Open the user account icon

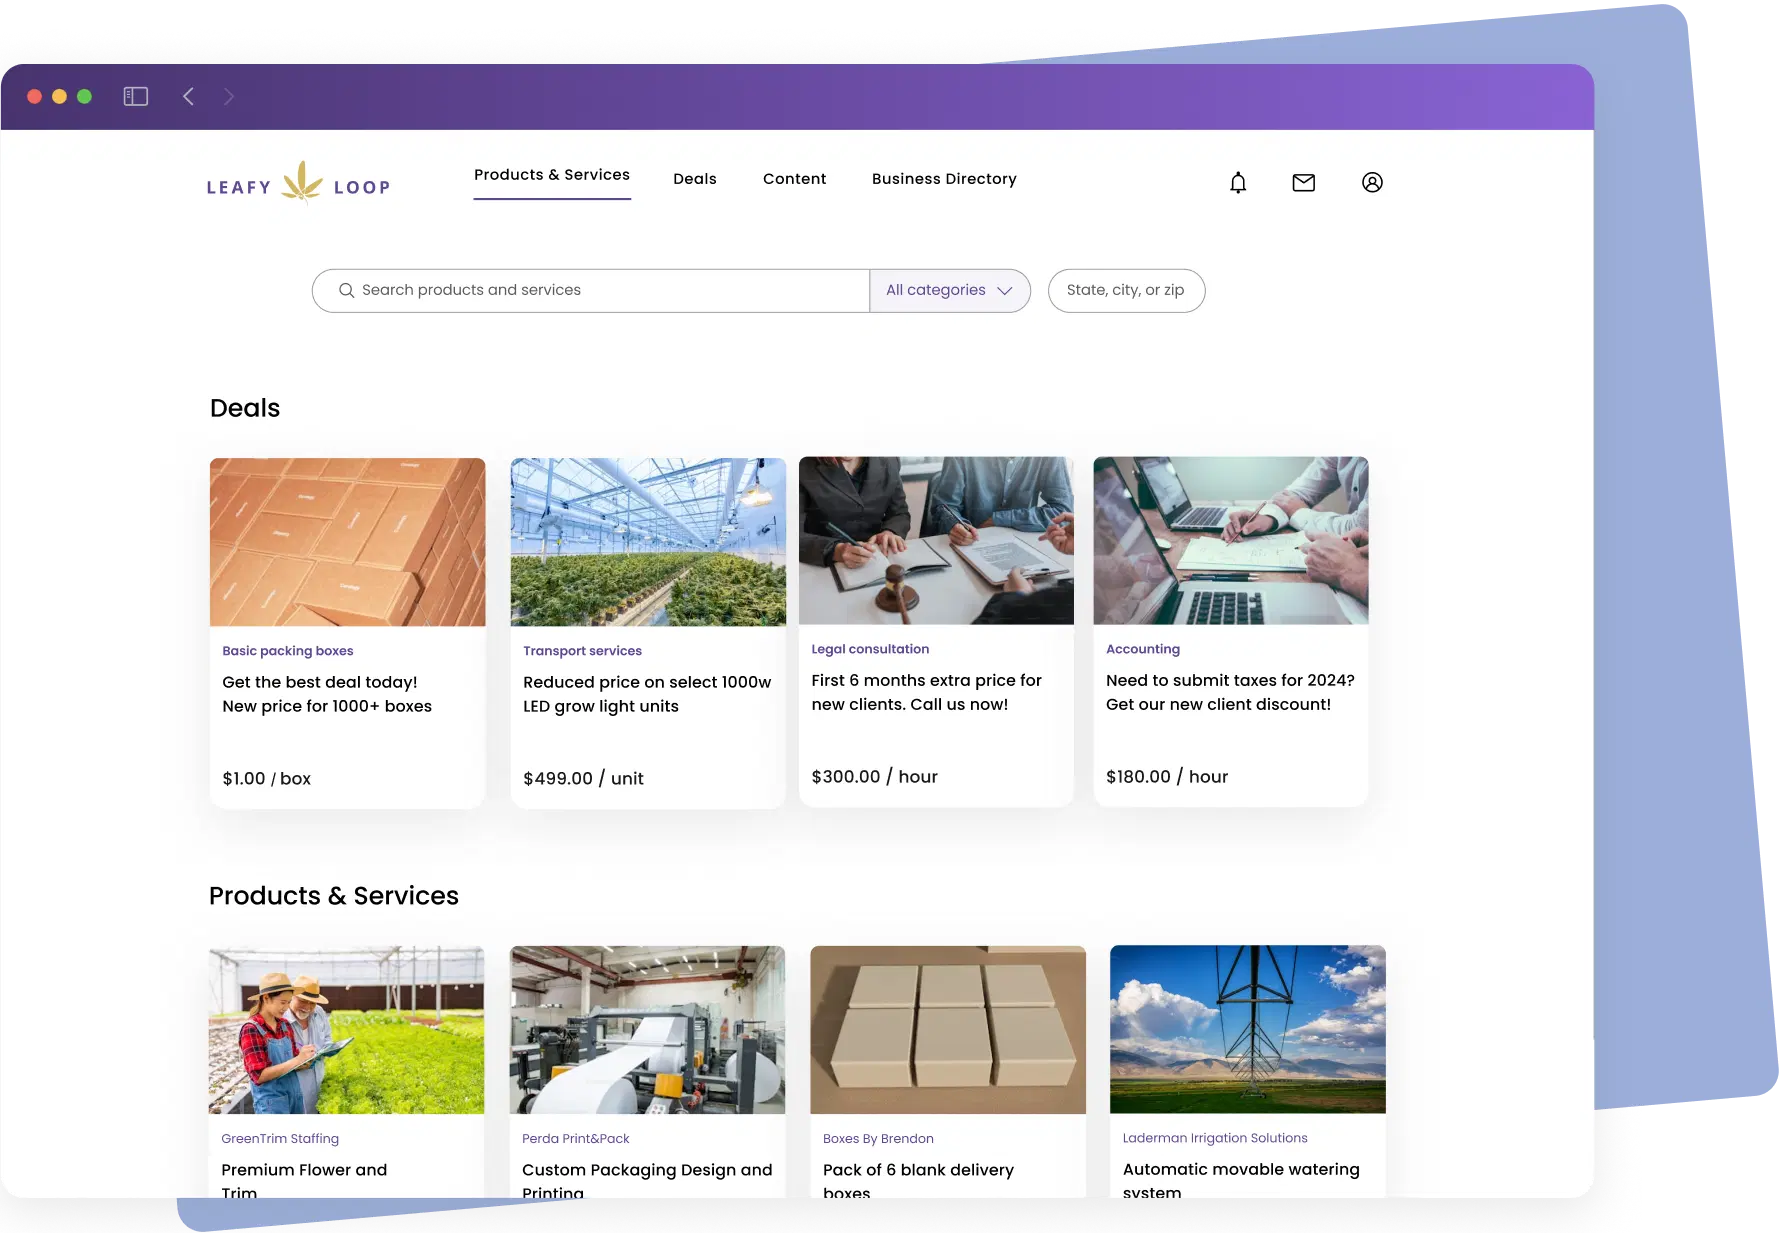1372,182
